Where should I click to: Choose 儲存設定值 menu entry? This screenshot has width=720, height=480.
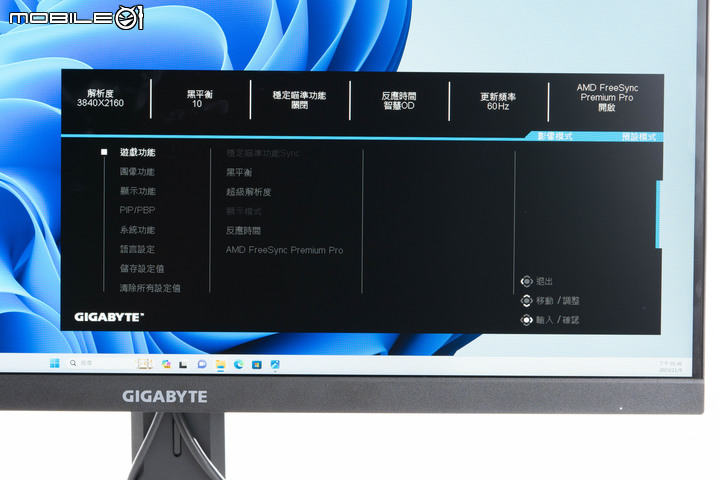pos(142,268)
